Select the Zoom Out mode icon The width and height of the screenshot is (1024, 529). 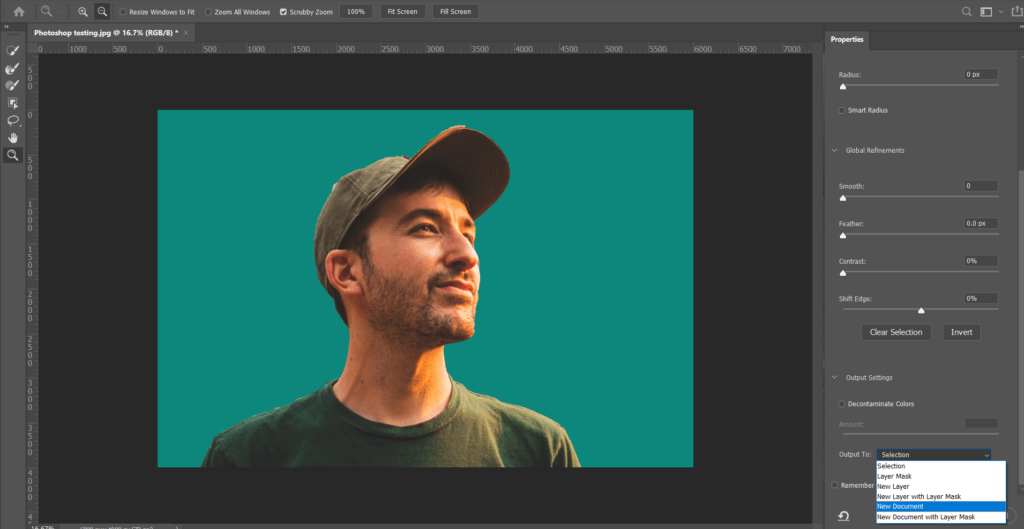click(x=102, y=11)
